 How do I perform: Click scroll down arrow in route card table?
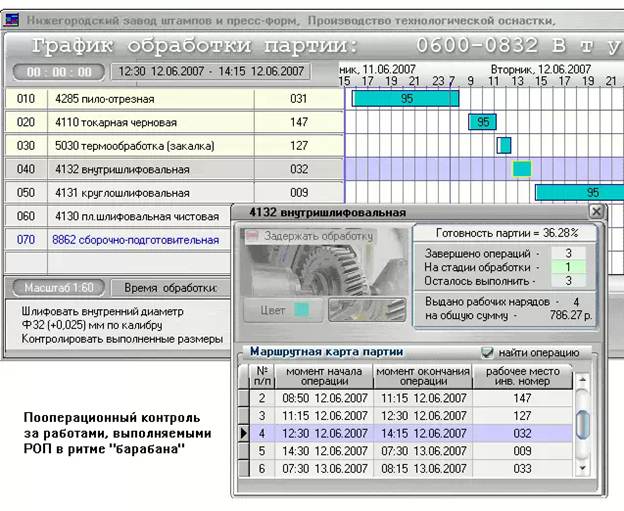coord(582,468)
